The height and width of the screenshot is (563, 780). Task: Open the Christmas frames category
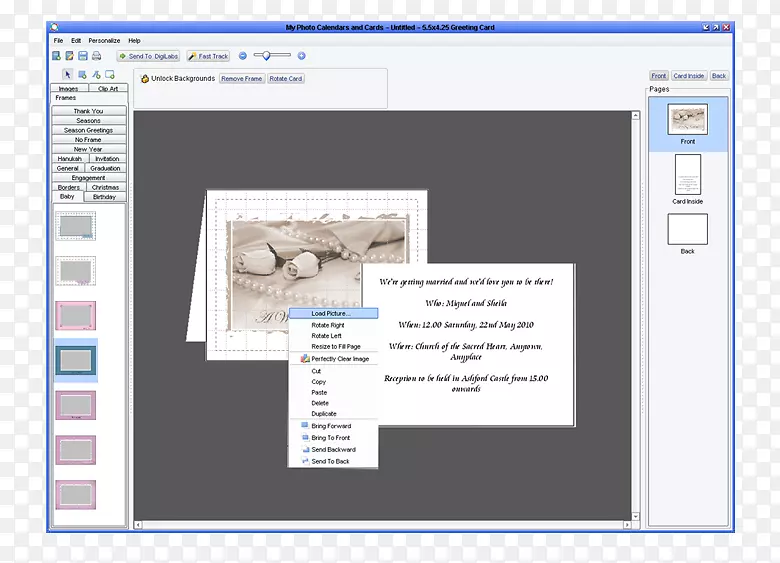point(106,187)
